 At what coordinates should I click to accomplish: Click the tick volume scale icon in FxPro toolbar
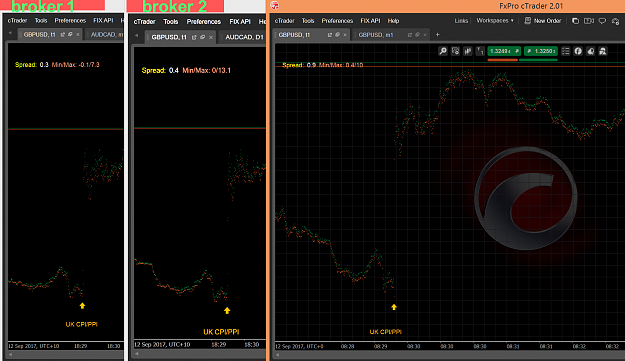480,51
